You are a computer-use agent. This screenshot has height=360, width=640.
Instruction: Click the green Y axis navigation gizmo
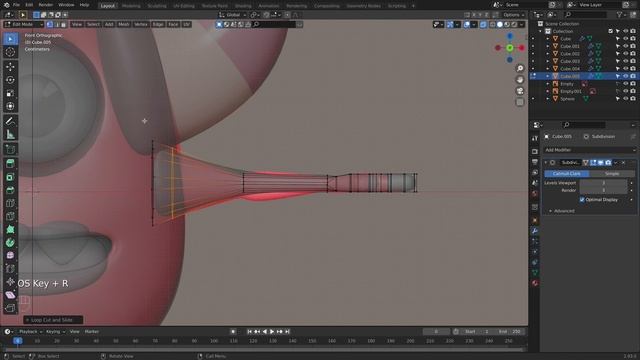(510, 48)
